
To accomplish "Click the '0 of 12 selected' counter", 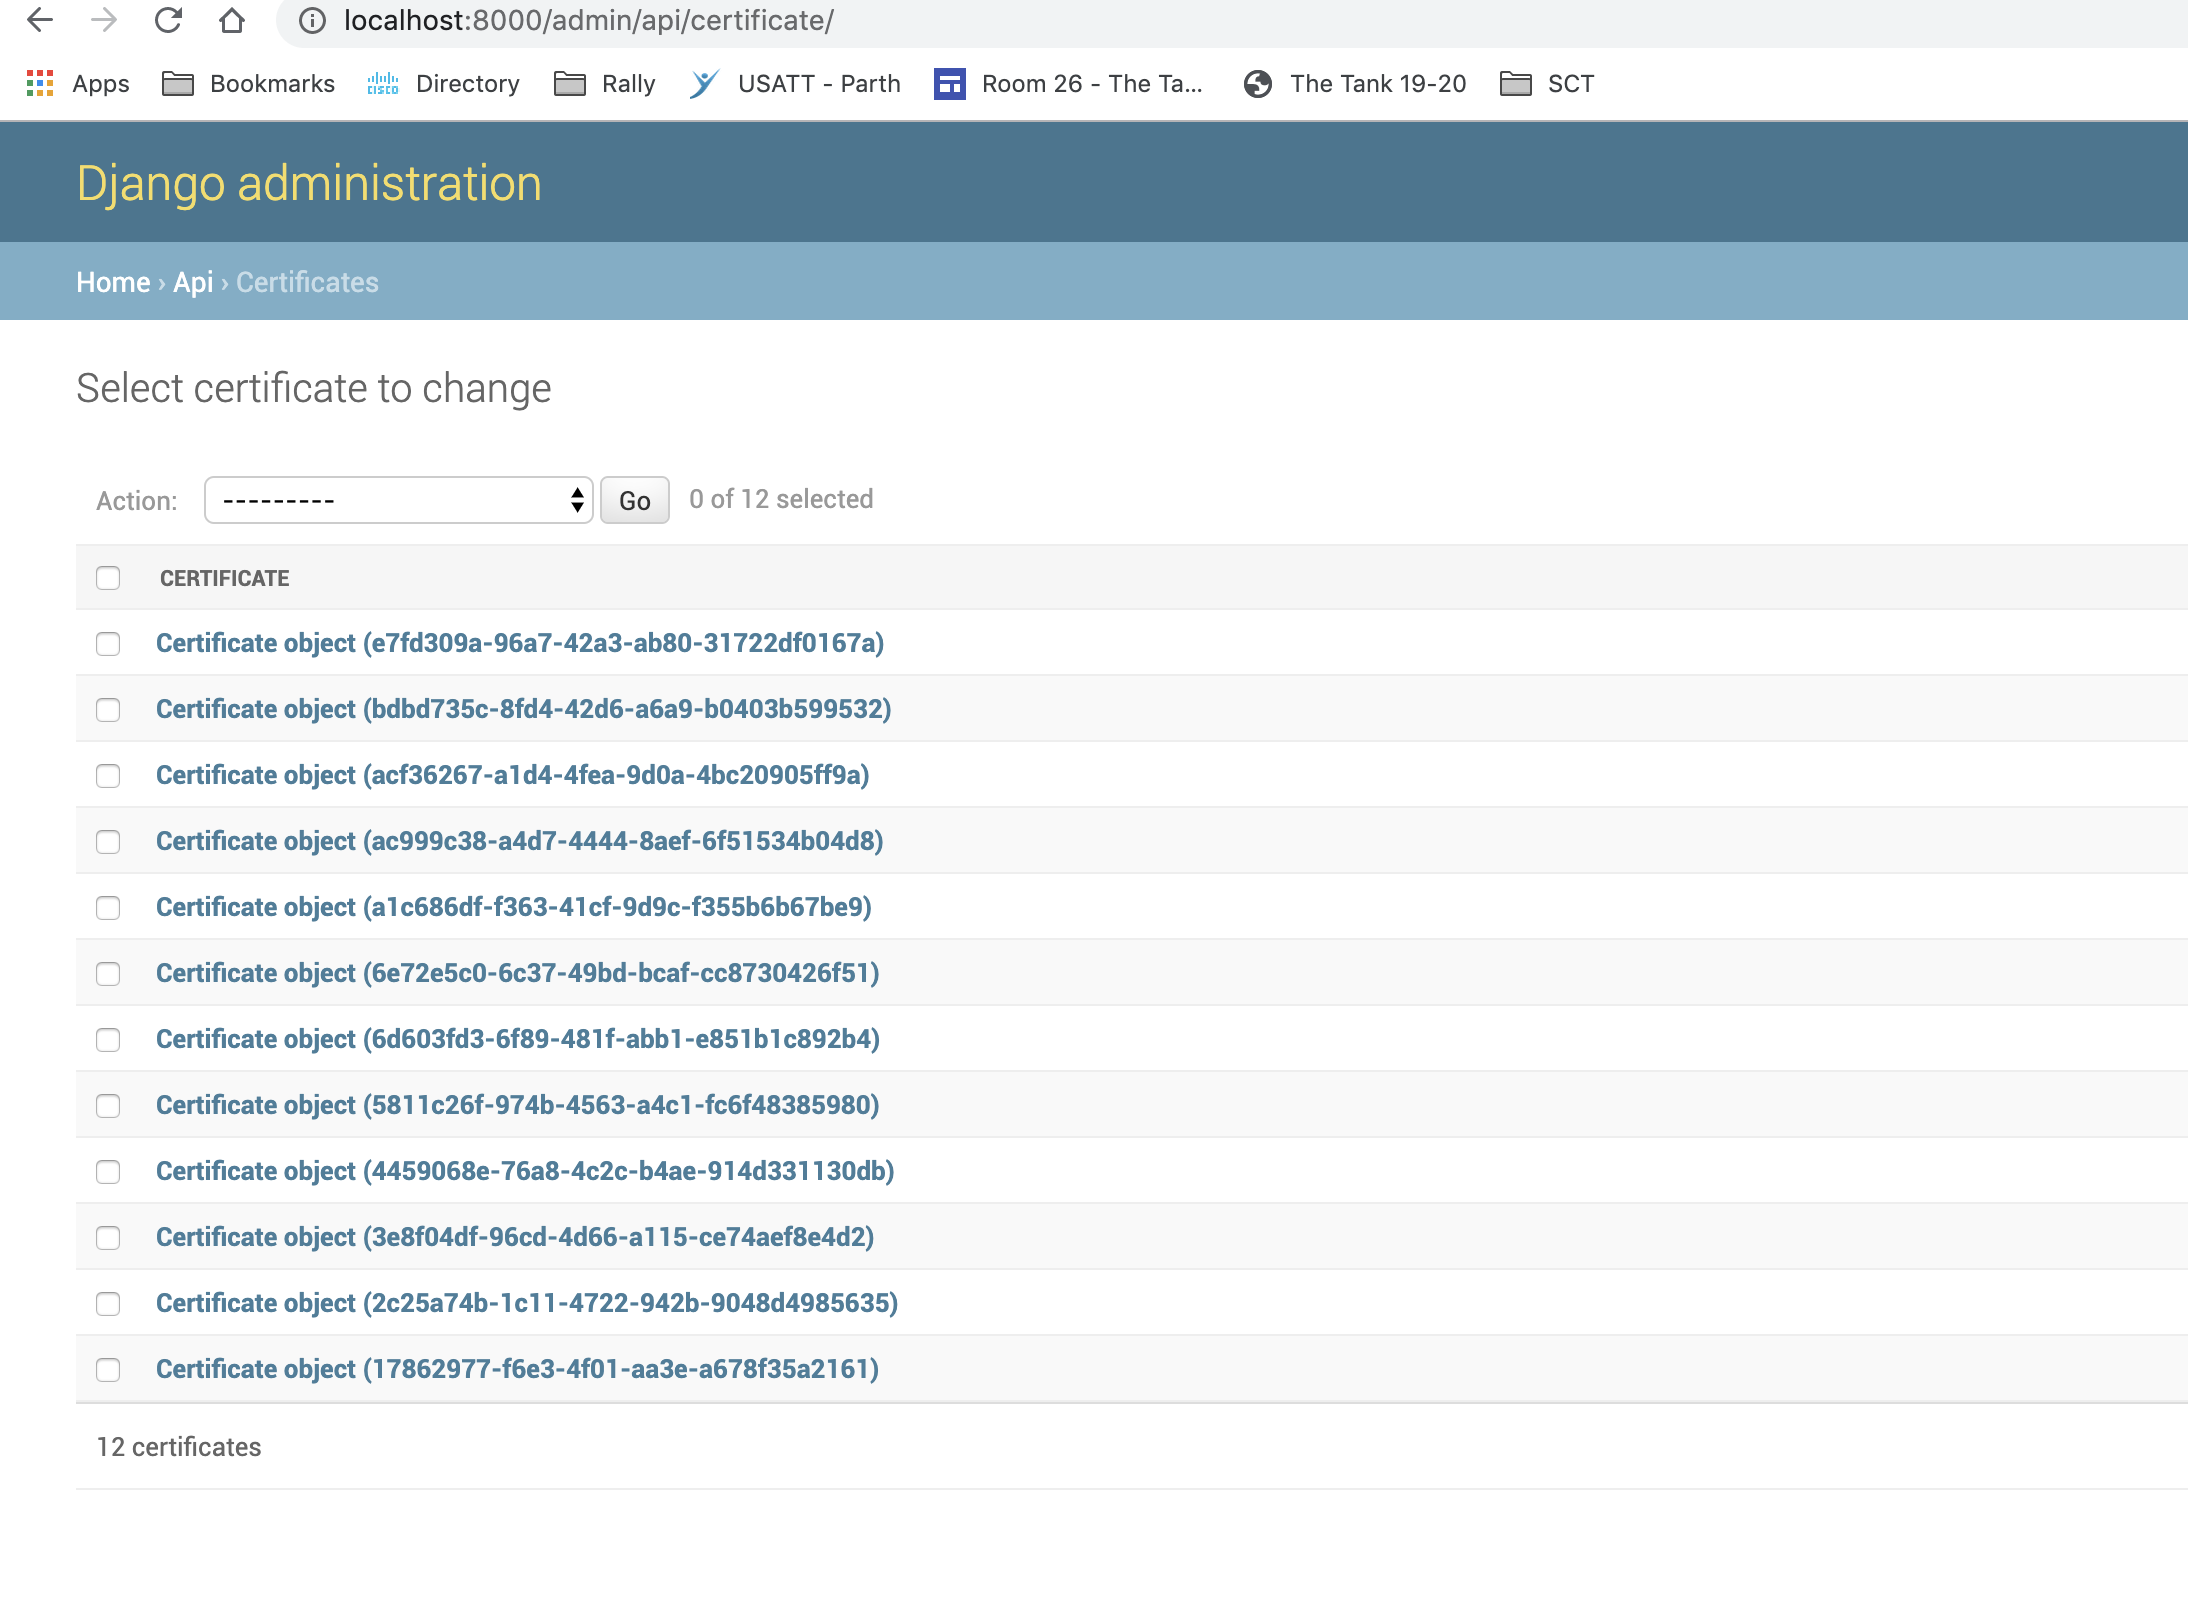I will coord(781,499).
